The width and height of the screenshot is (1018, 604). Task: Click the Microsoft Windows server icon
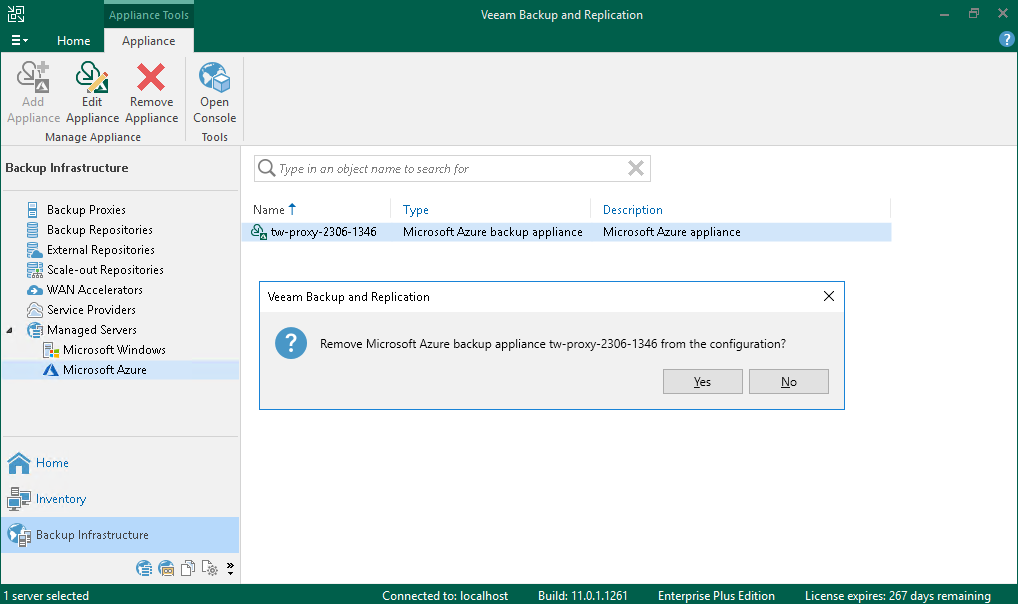tap(51, 350)
